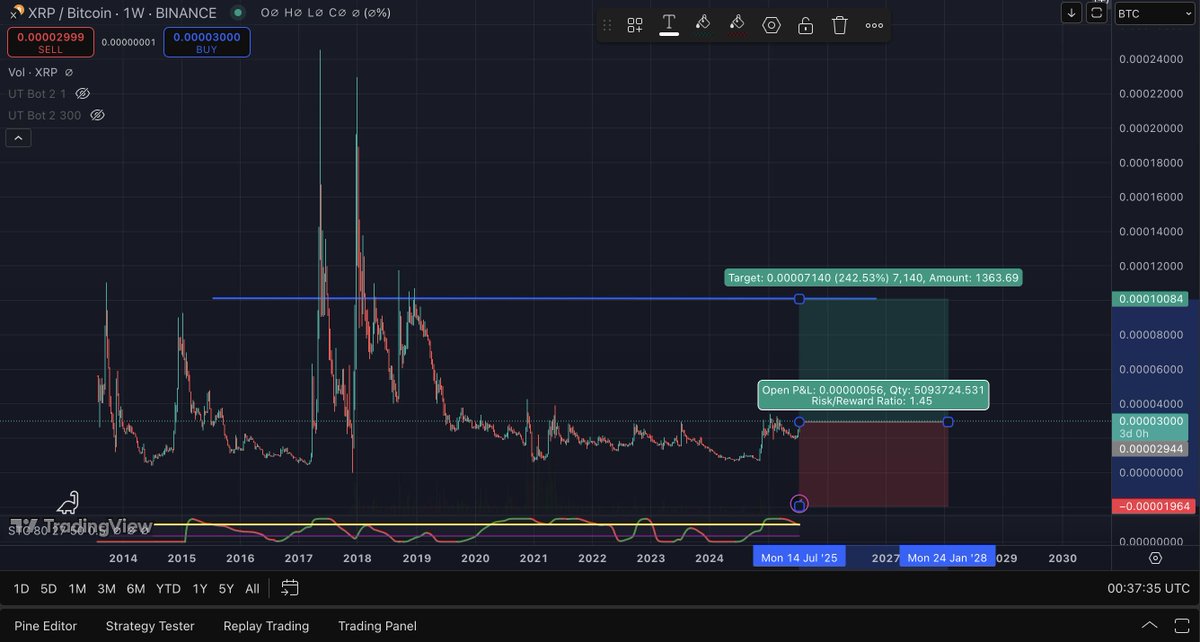The width and height of the screenshot is (1200, 642).
Task: Open the go-to-date calendar icon
Action: tap(290, 588)
